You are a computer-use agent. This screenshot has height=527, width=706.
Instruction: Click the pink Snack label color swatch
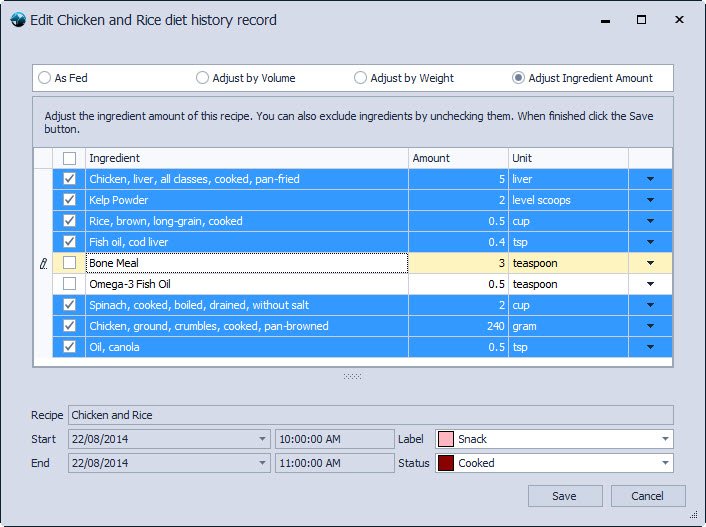pyautogui.click(x=446, y=439)
